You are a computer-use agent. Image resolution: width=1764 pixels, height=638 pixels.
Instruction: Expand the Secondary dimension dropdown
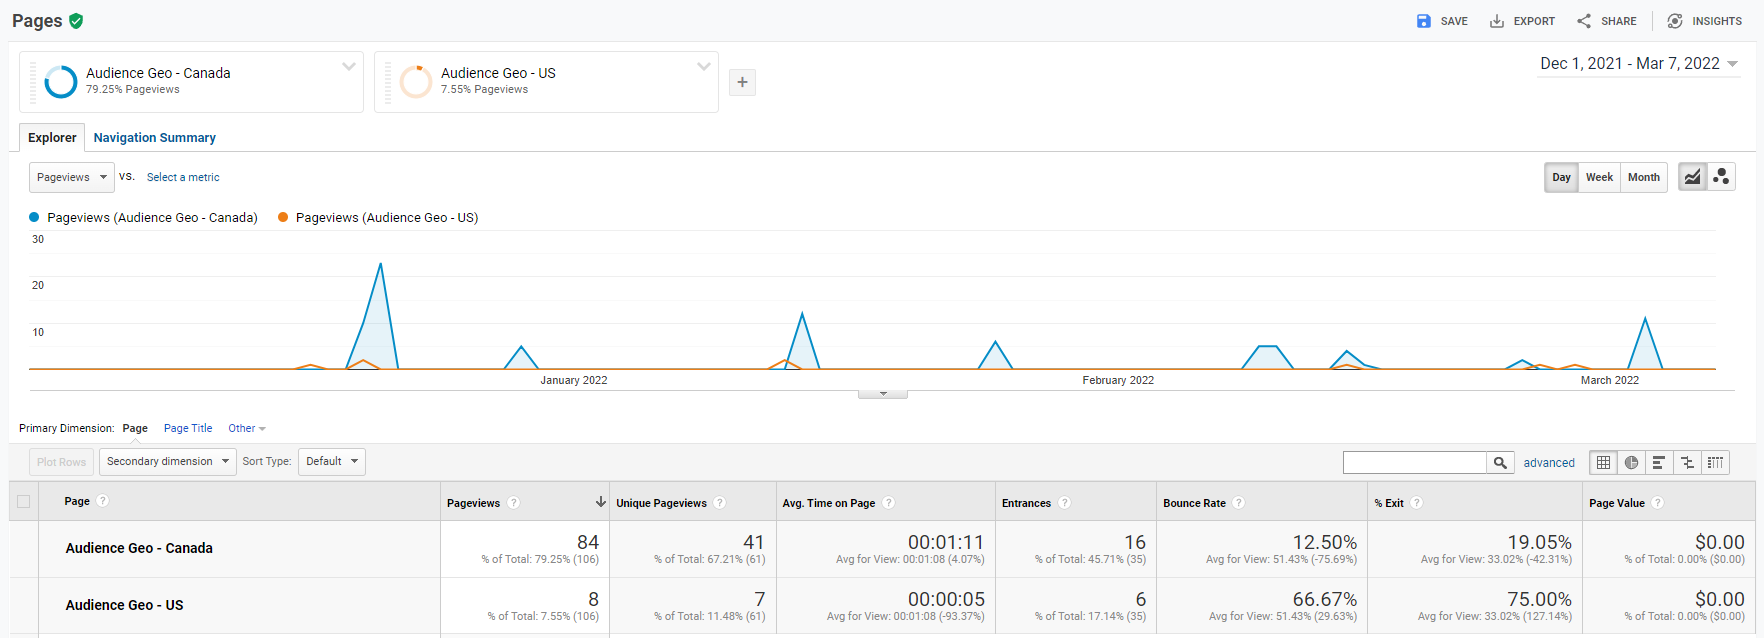coord(168,462)
